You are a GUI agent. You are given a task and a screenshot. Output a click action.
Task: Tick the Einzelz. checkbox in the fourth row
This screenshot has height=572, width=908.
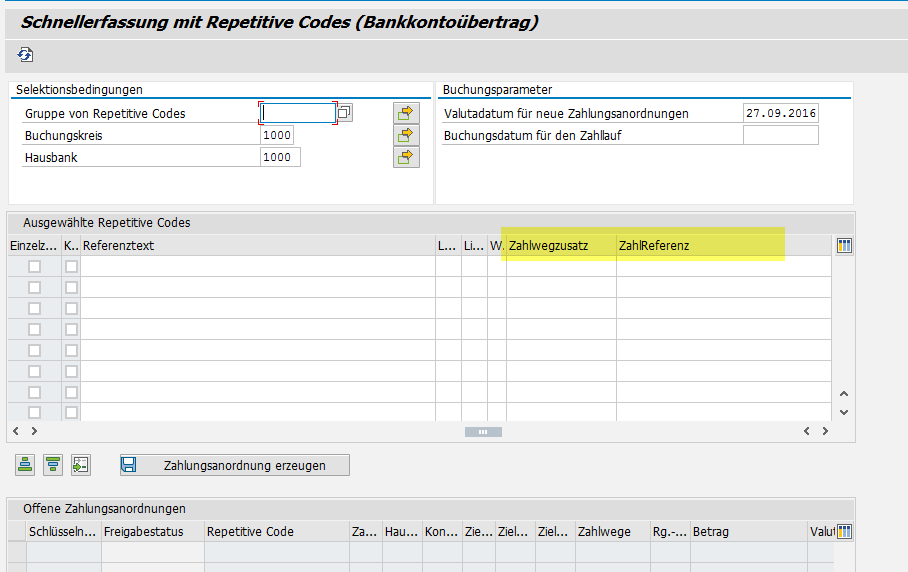[x=35, y=329]
